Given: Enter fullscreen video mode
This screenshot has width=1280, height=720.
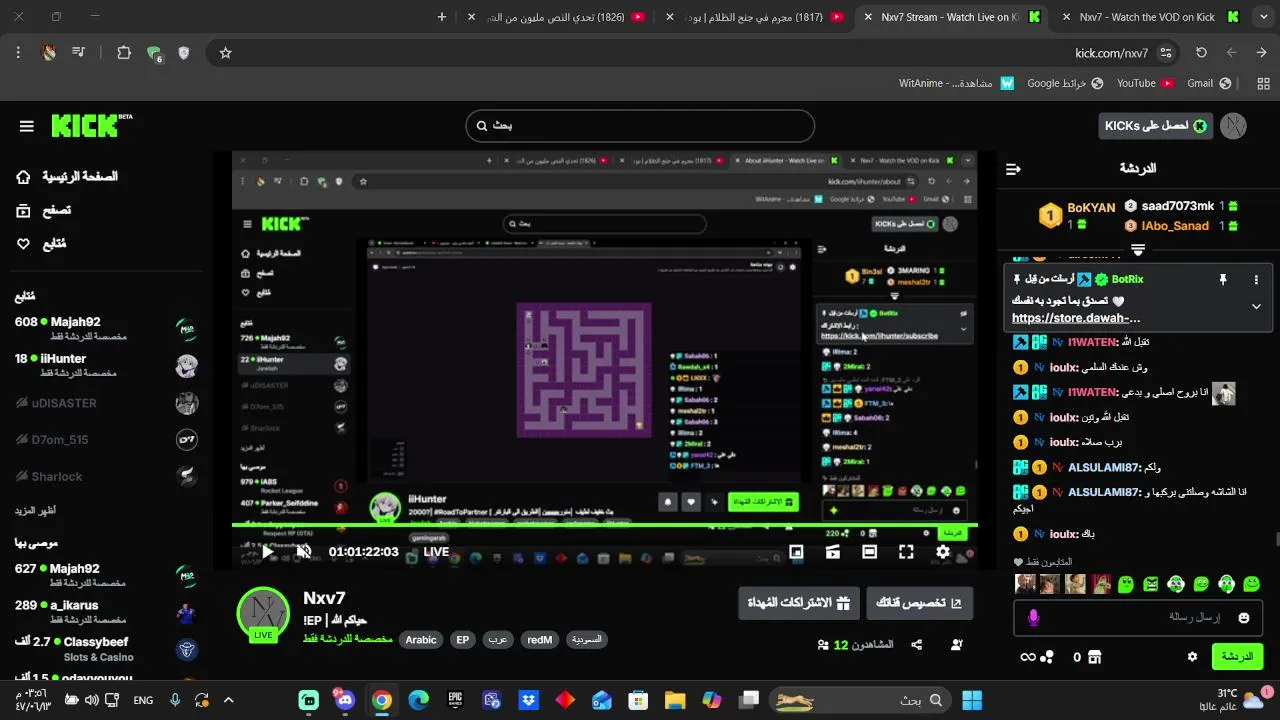Looking at the screenshot, I should 906,552.
